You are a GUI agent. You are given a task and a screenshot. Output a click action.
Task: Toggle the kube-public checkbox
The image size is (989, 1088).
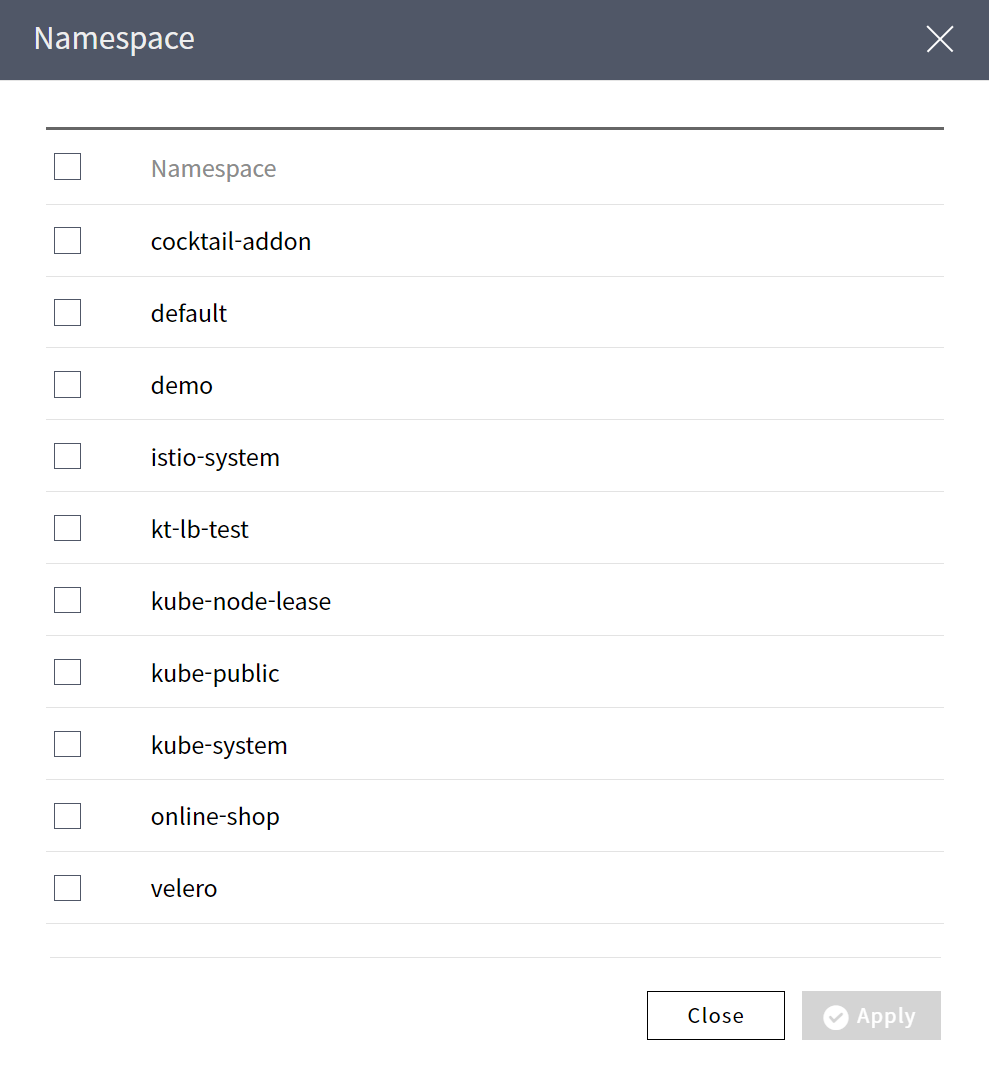[67, 673]
